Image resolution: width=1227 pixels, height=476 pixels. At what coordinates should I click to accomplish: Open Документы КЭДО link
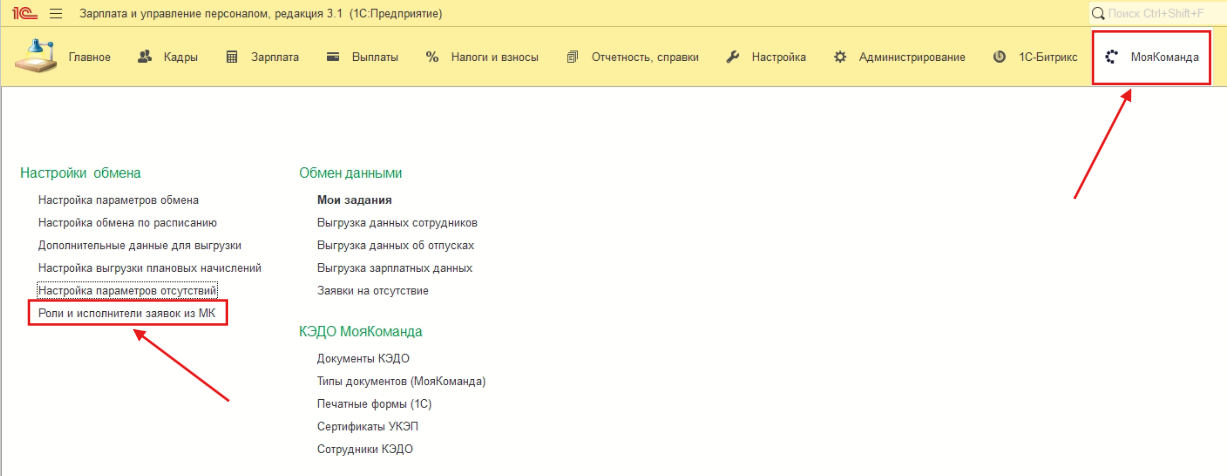363,358
